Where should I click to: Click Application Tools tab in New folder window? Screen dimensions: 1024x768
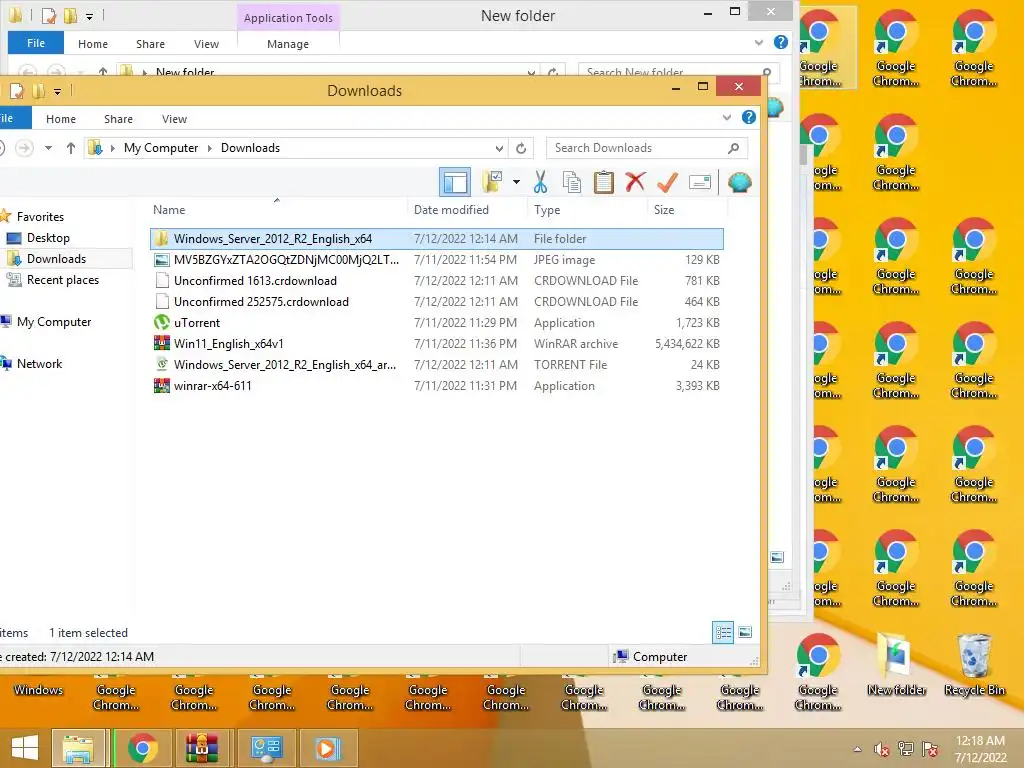[x=288, y=18]
